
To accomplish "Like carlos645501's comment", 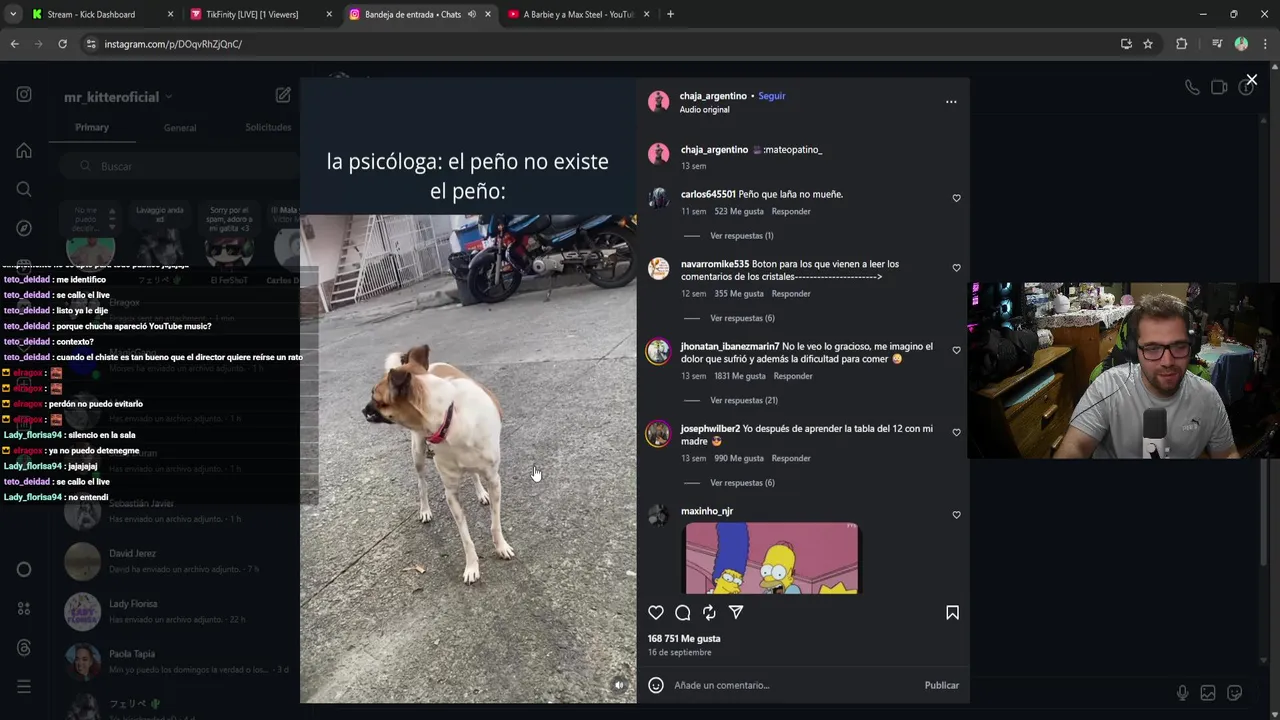I will (x=956, y=198).
